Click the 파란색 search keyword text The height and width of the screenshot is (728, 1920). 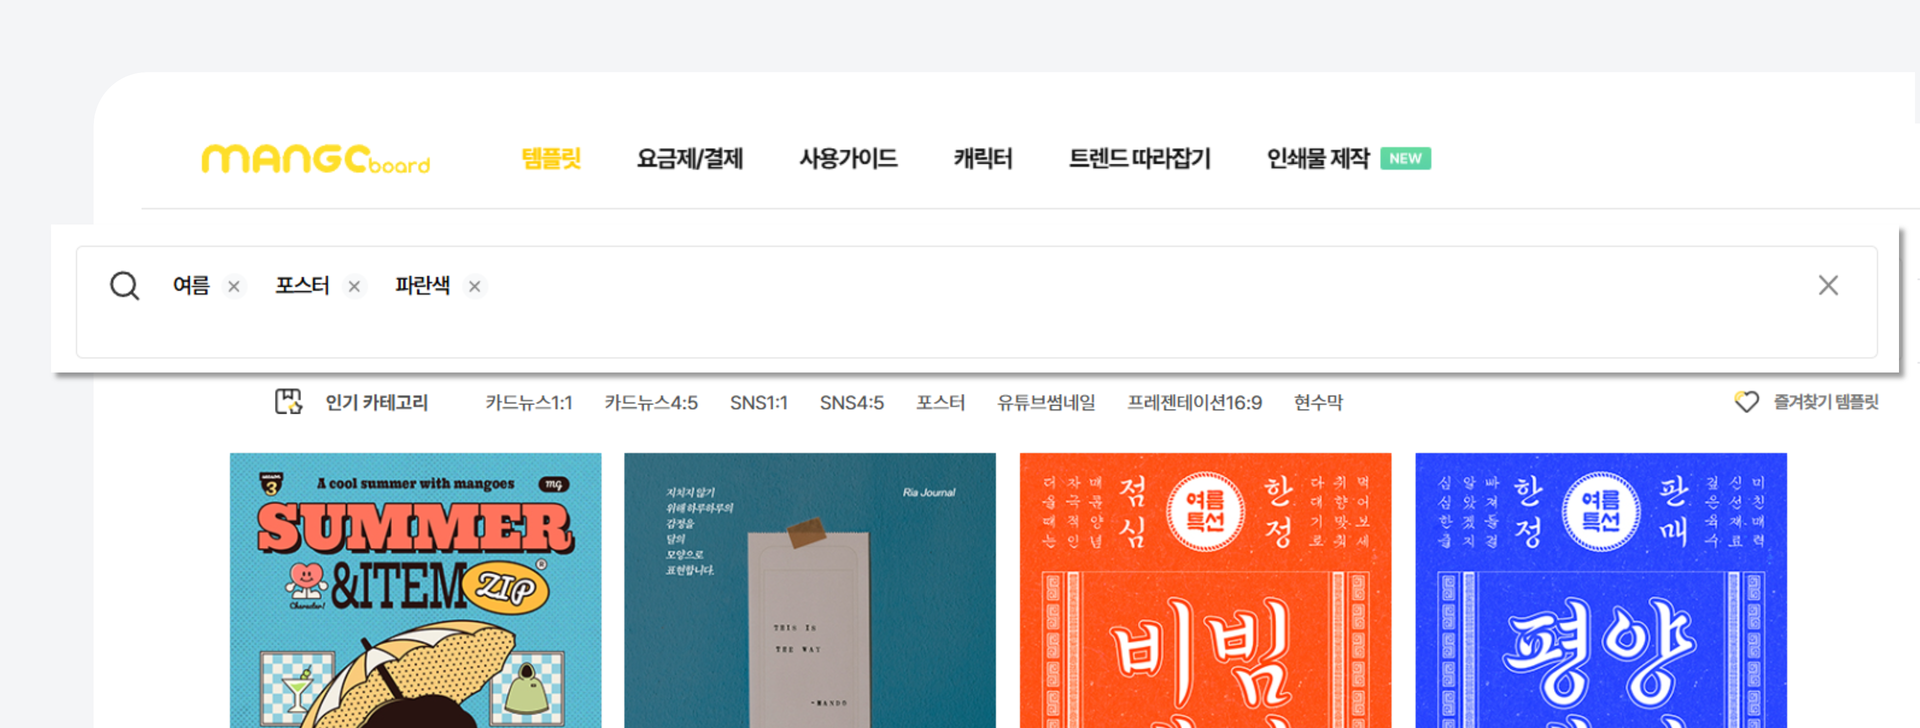pyautogui.click(x=422, y=286)
